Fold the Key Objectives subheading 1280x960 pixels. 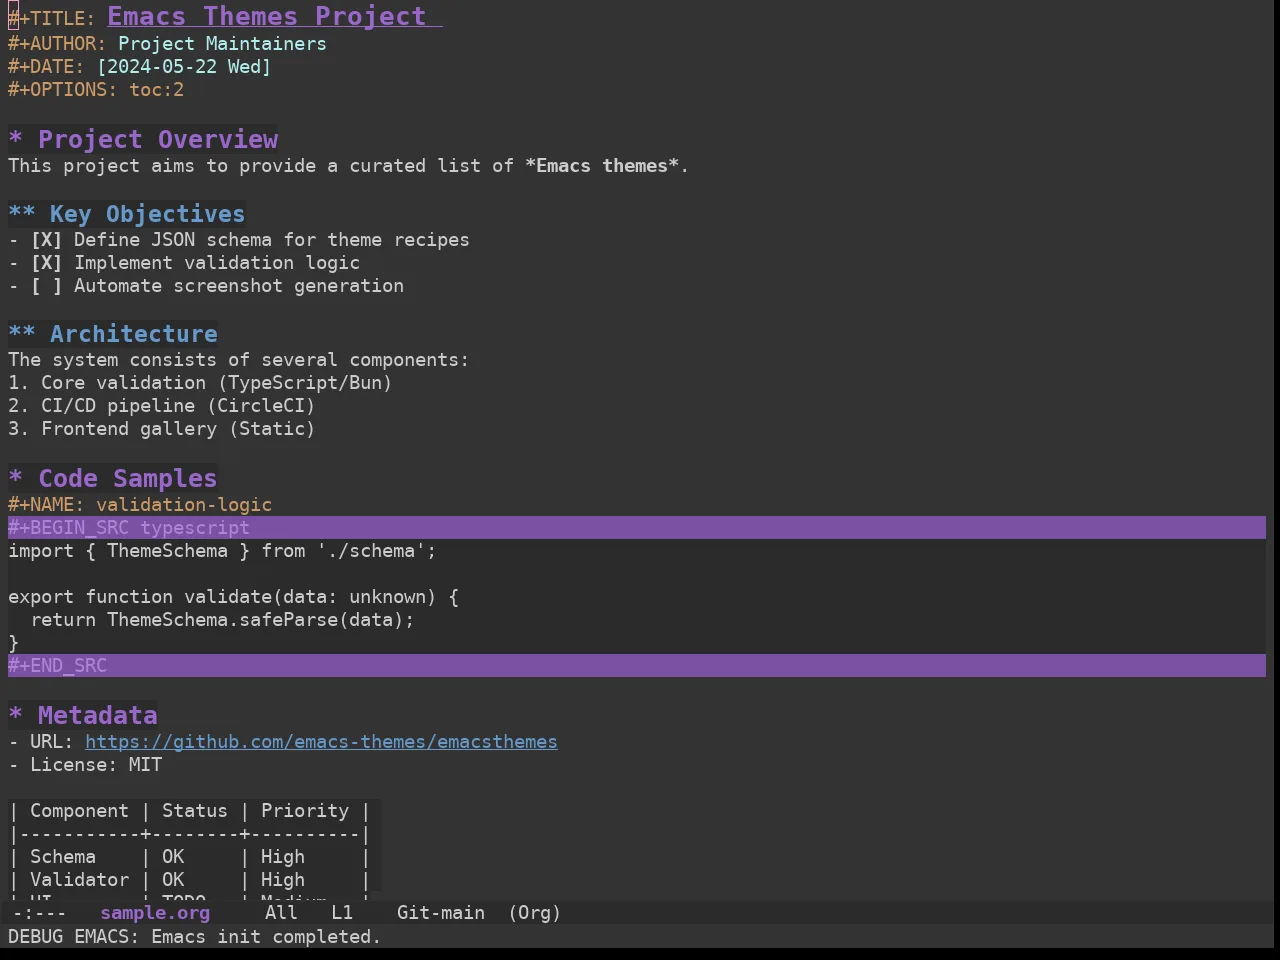pyautogui.click(x=126, y=214)
